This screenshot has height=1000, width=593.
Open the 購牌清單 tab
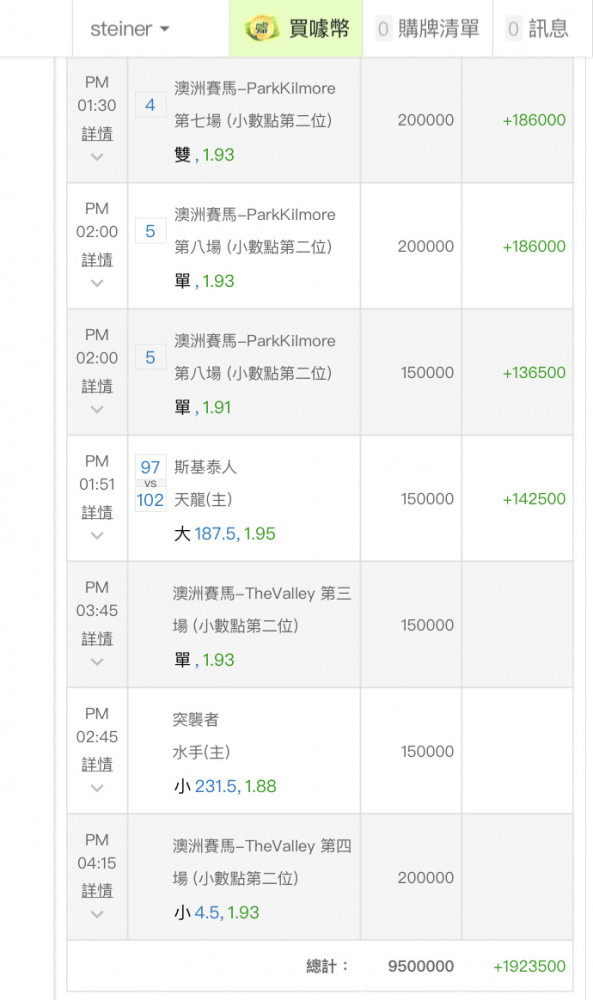tap(427, 29)
